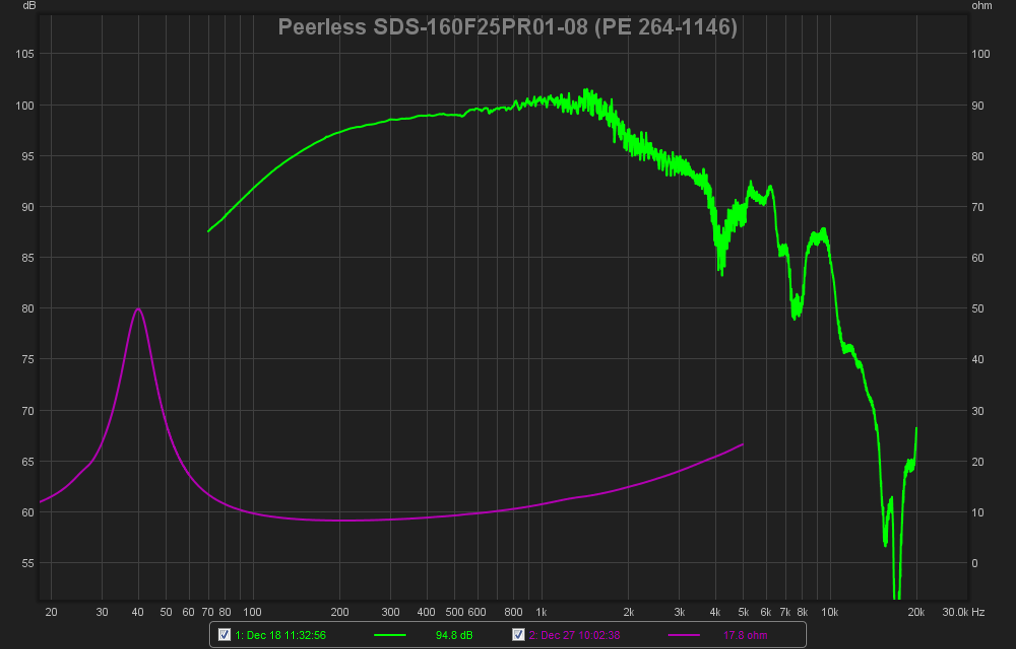Click the '55' dB axis label
1016x649 pixels.
27,564
